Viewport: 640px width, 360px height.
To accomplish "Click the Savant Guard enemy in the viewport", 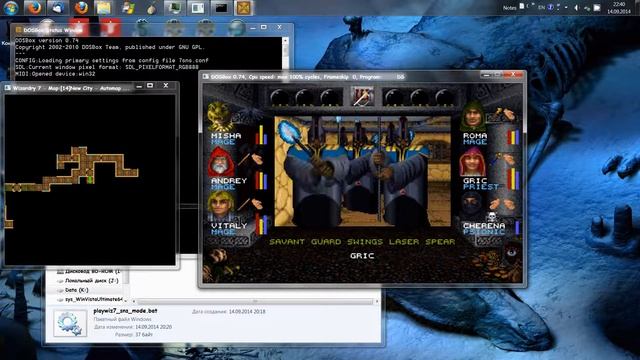I will coord(359,171).
